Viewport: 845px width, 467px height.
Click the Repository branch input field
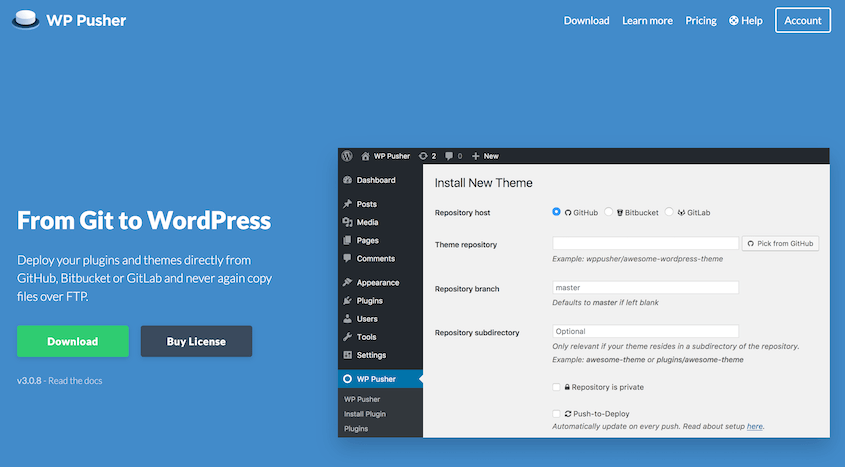(645, 288)
